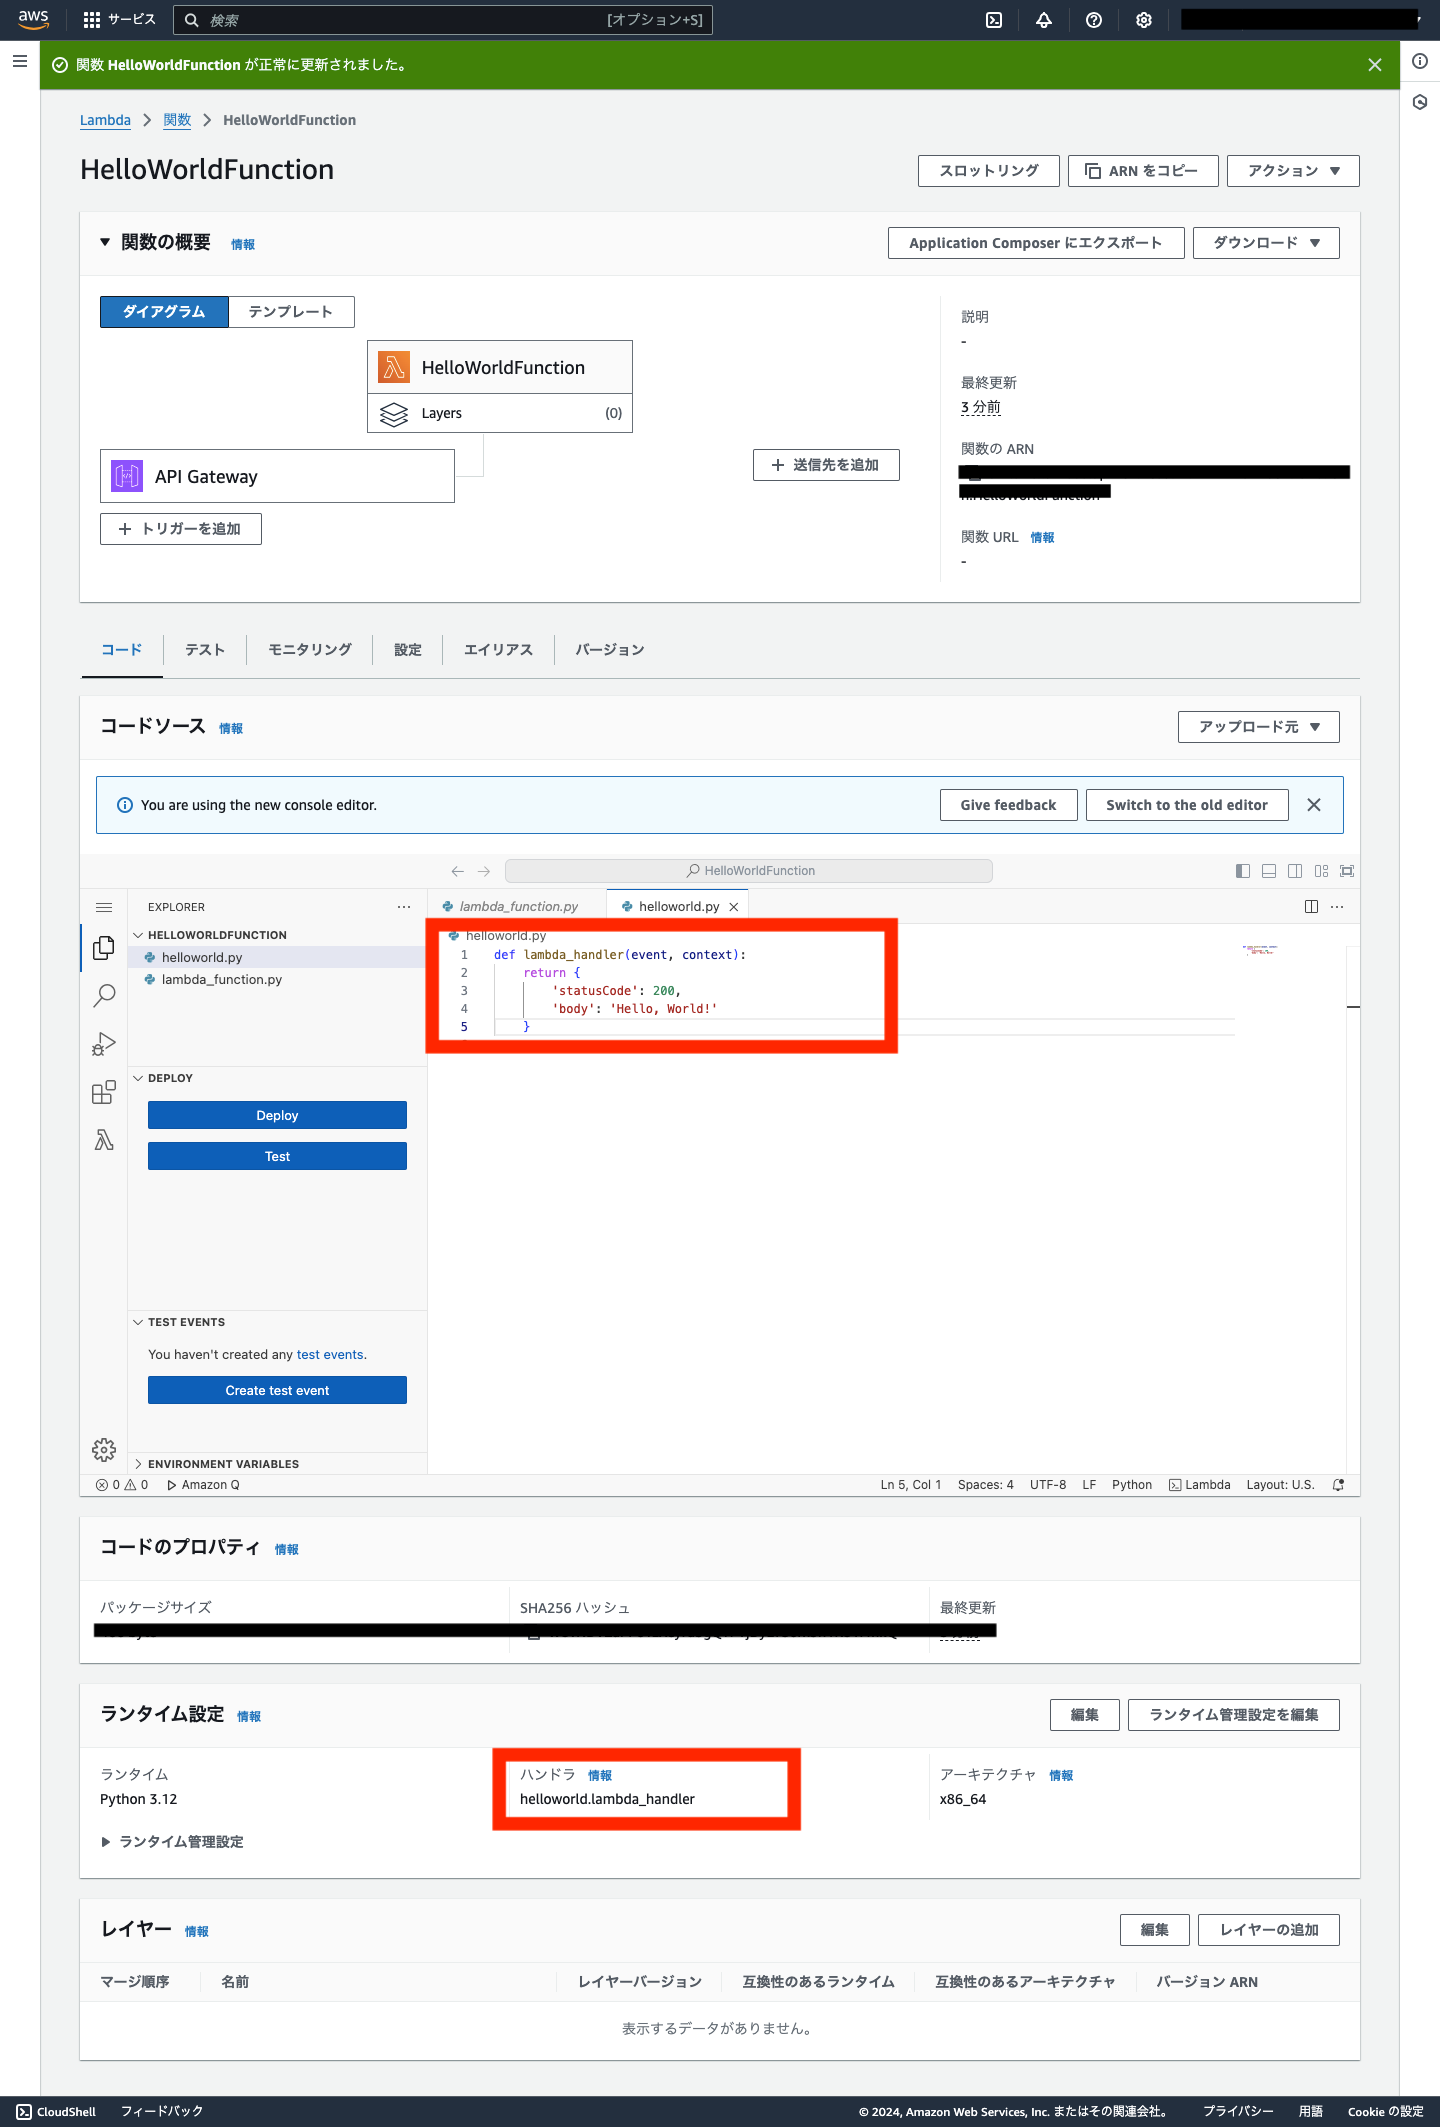Select the テンプレート view toggle
Viewport: 1440px width, 2127px height.
291,312
